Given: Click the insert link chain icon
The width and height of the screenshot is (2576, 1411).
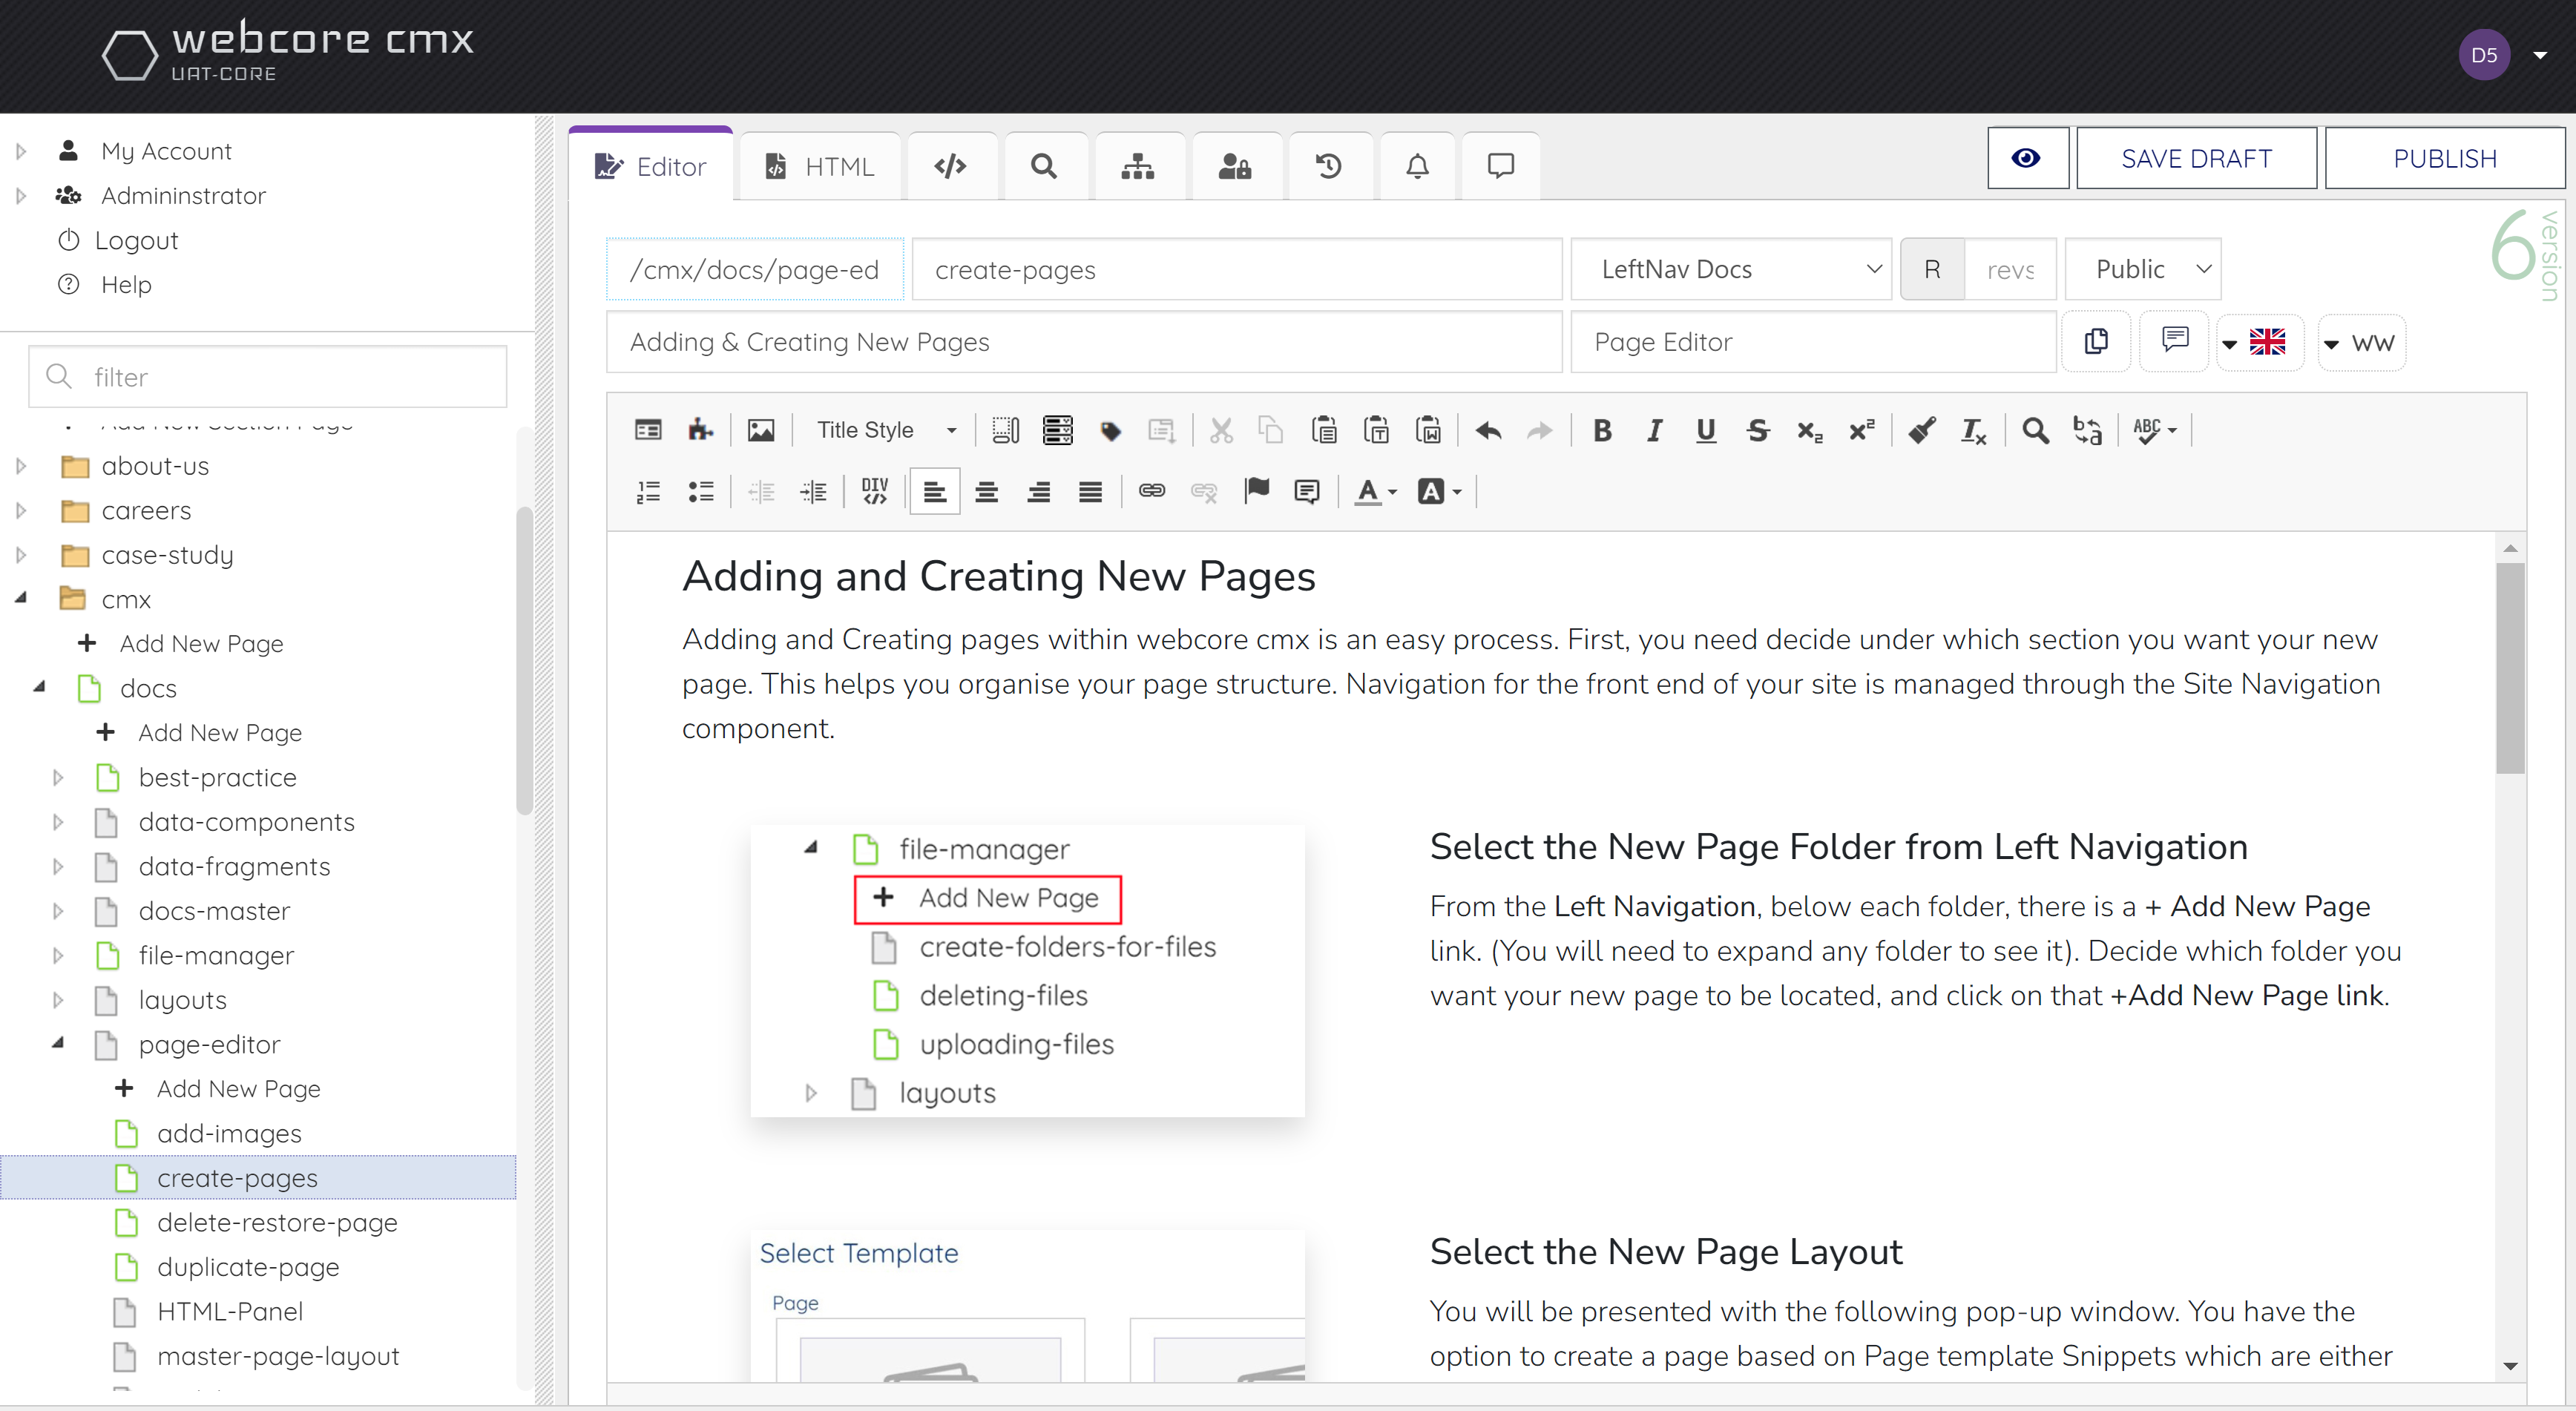Looking at the screenshot, I should [x=1152, y=491].
